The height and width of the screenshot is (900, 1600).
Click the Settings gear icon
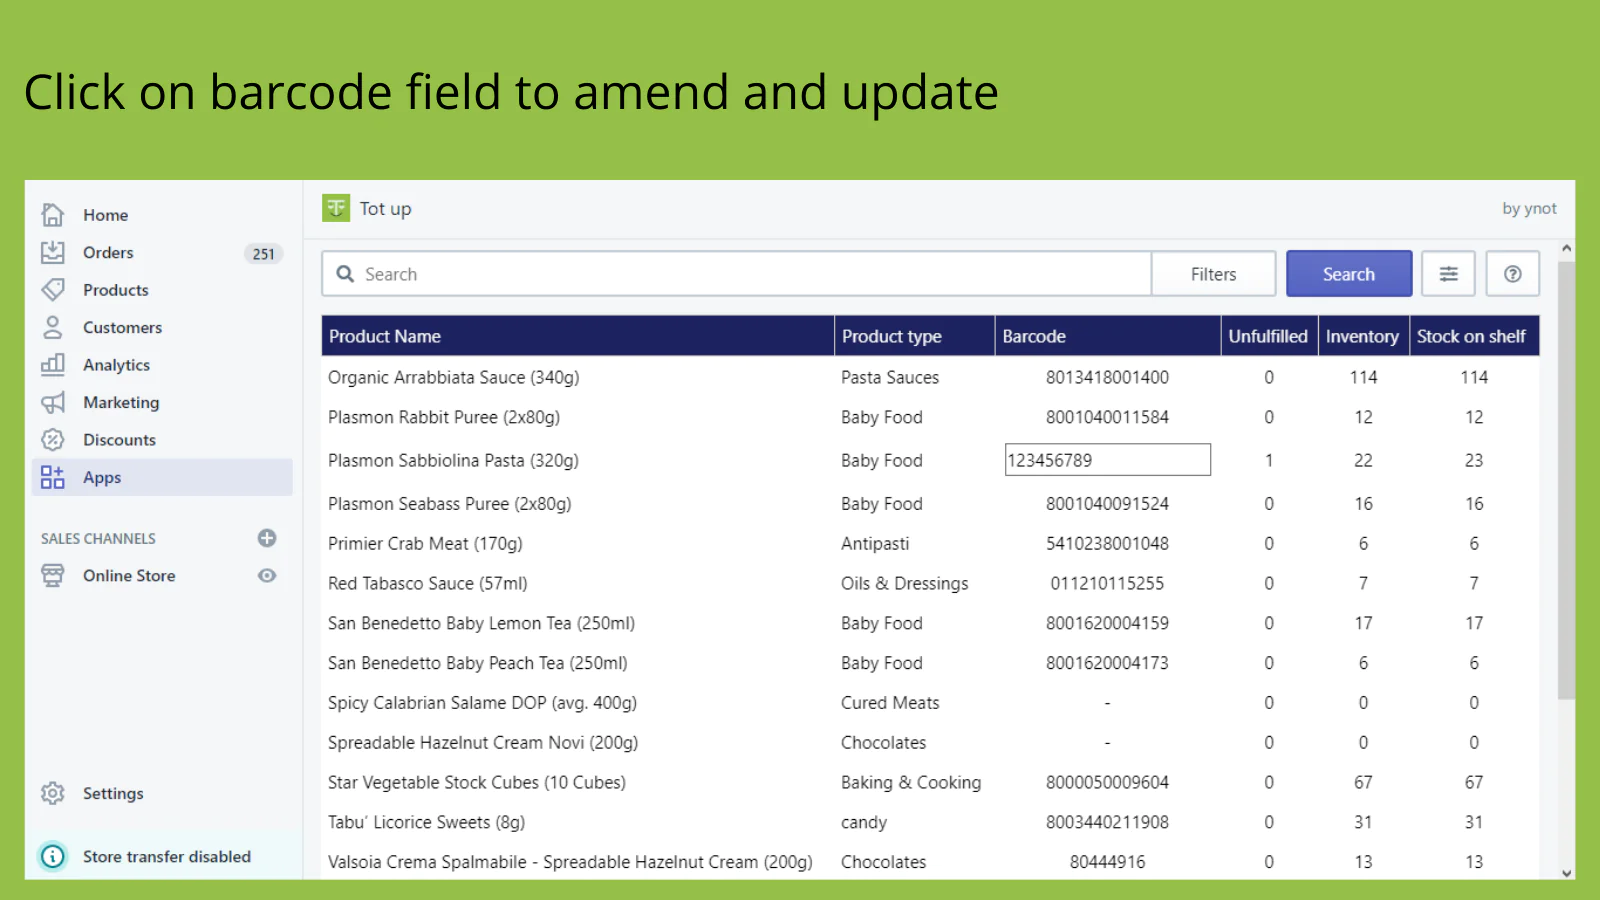[53, 793]
